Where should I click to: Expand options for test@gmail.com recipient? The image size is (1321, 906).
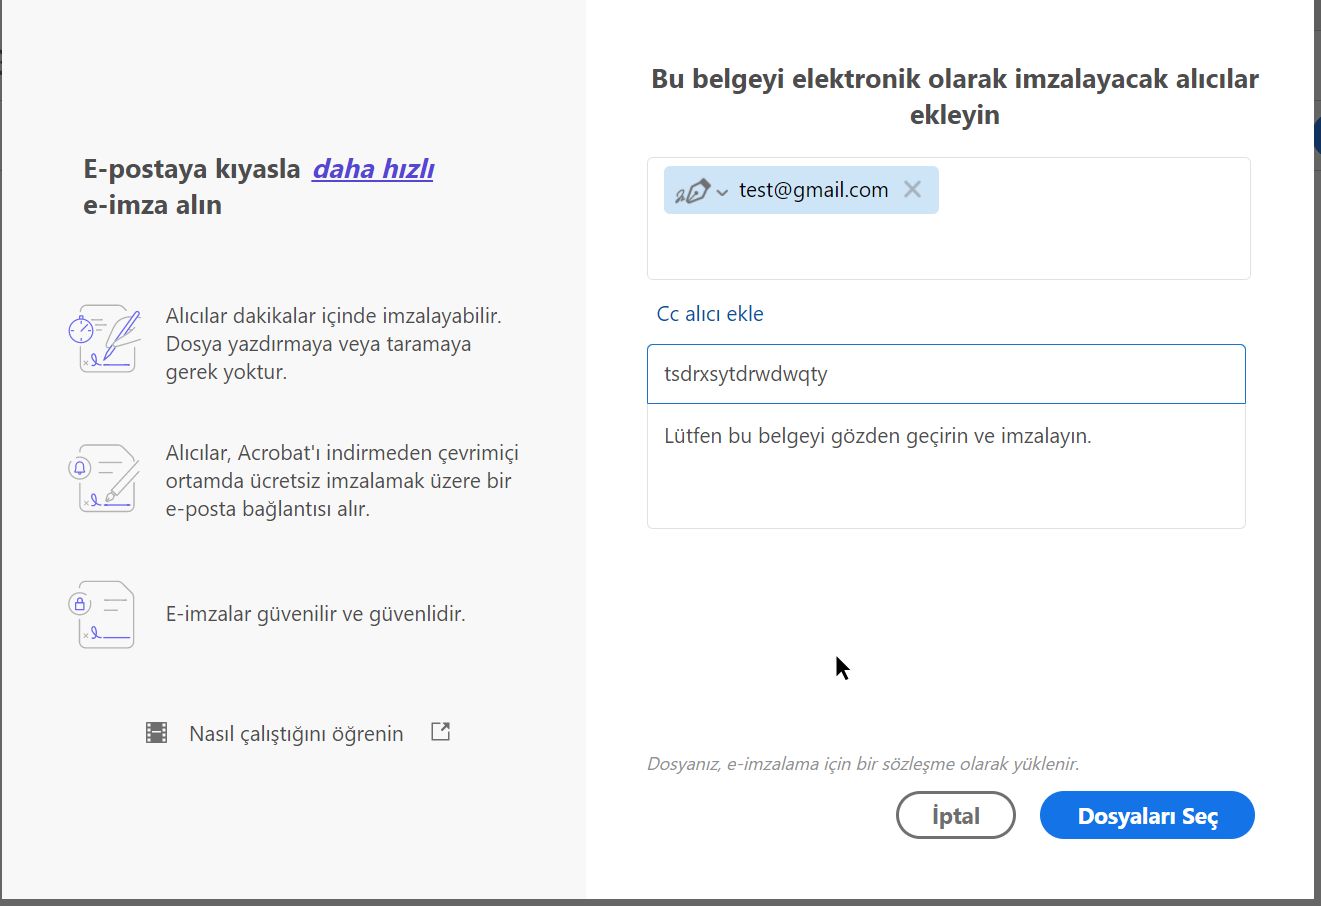(x=719, y=190)
